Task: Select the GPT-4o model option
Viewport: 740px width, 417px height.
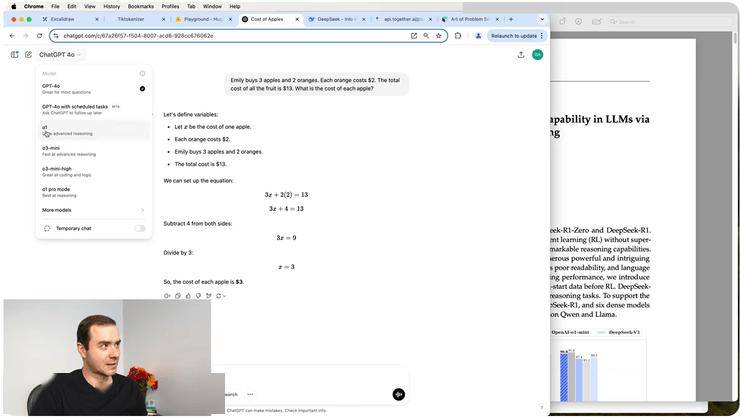Action: 93,89
